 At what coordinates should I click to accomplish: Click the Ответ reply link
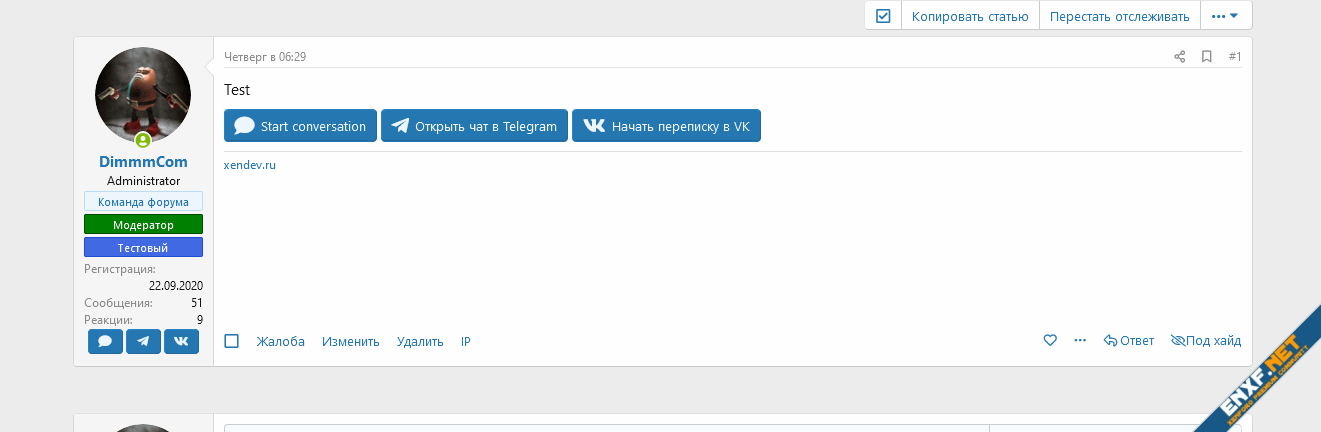point(1129,341)
